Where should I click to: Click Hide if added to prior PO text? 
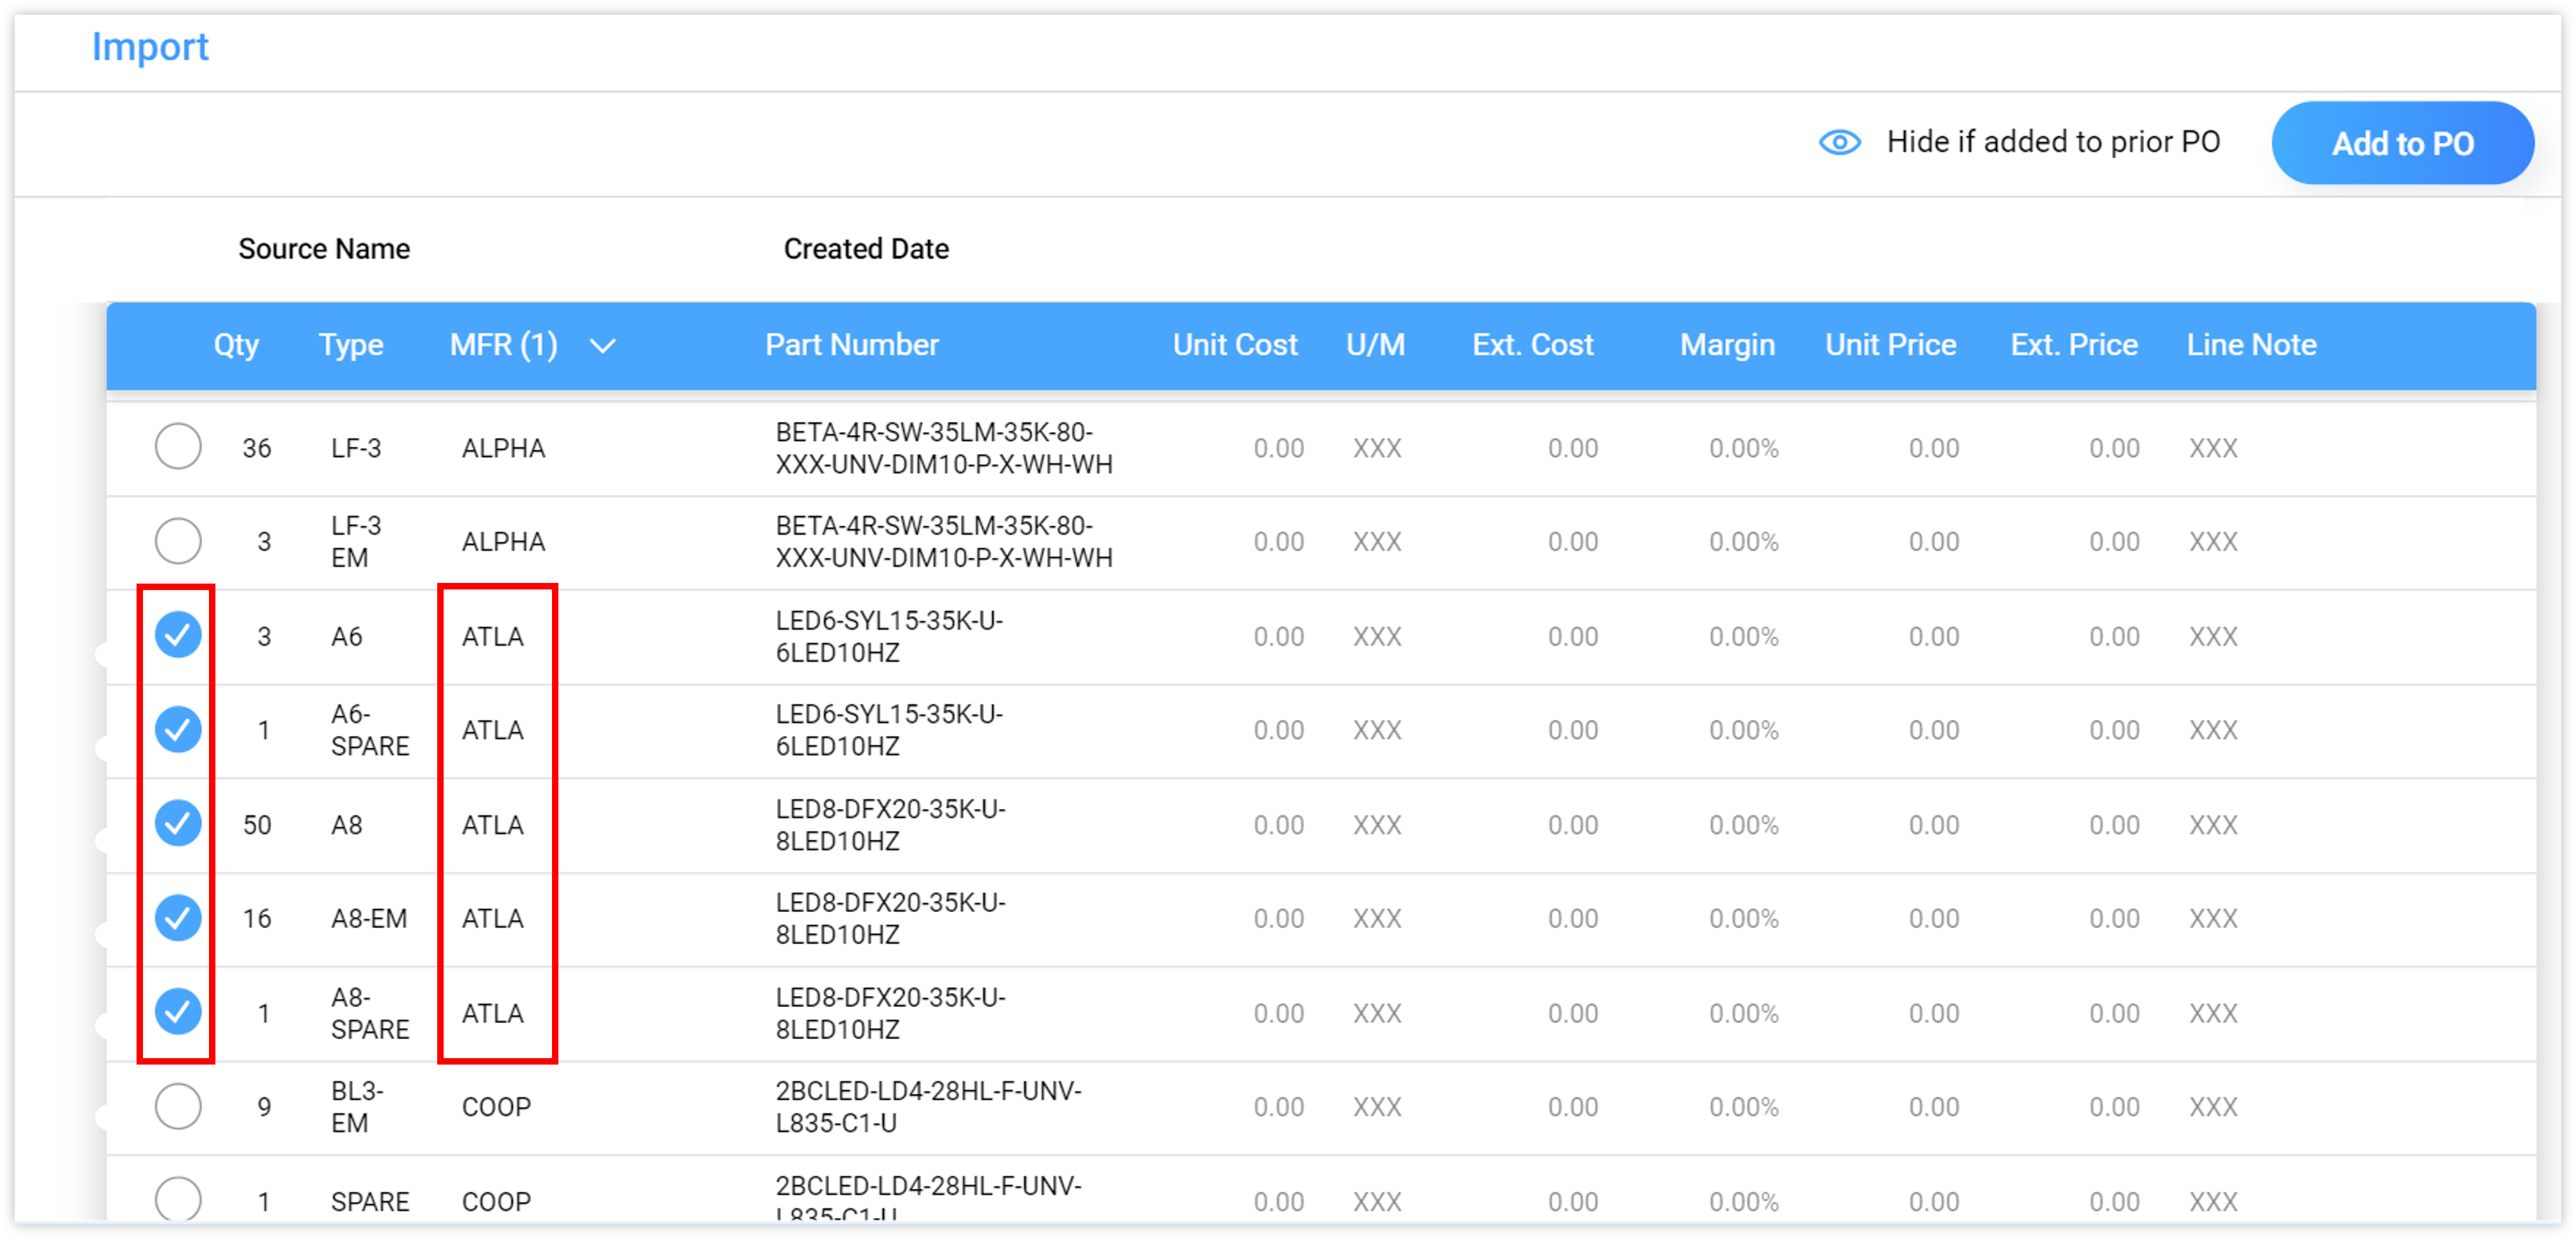coord(2053,142)
